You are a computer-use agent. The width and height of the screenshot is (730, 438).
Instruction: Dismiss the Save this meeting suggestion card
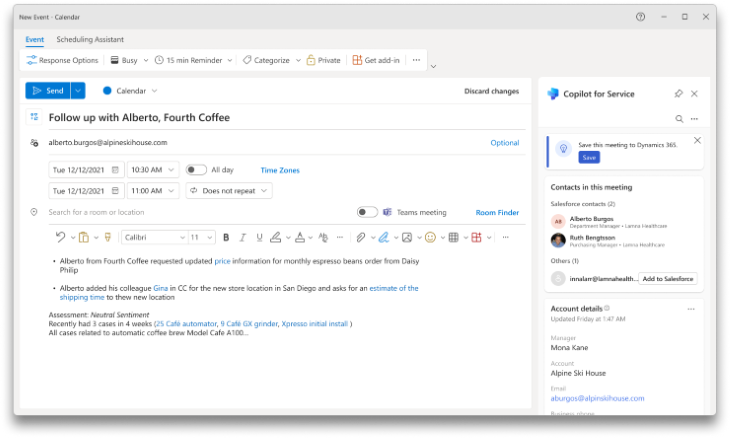click(x=697, y=140)
